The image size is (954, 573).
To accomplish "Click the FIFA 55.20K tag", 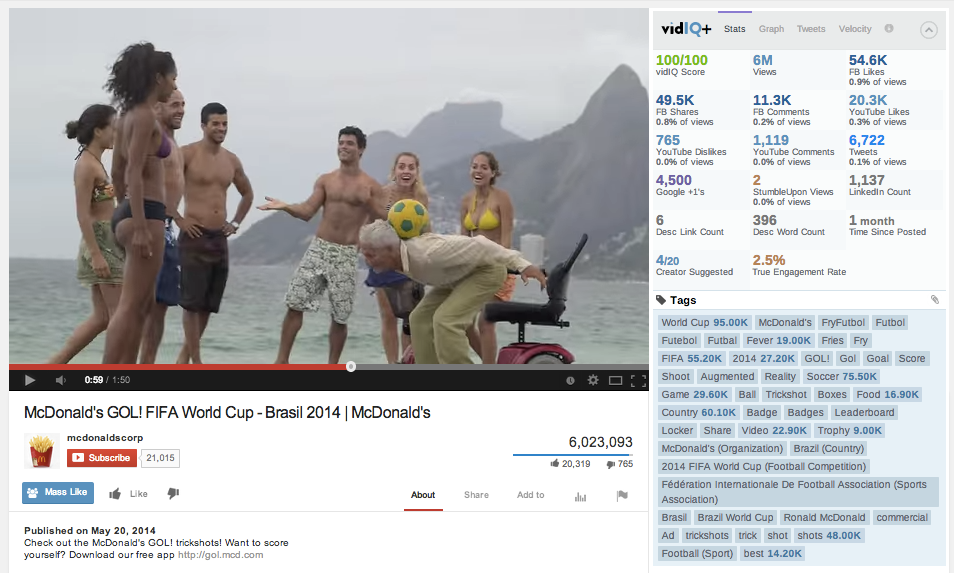I will click(691, 358).
